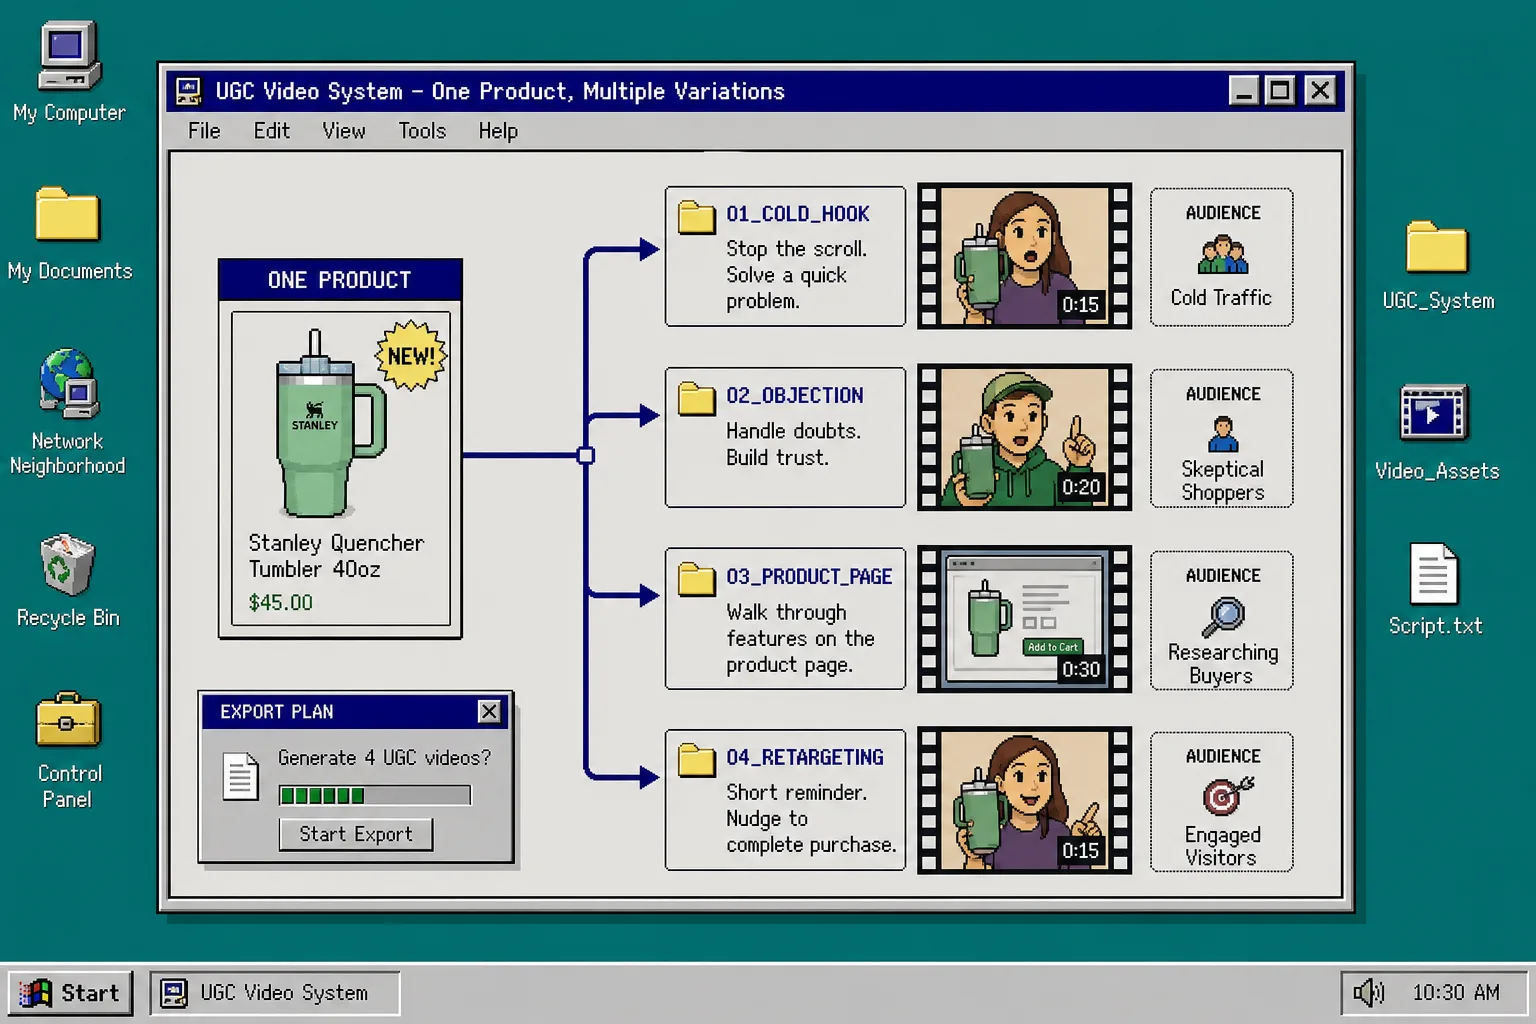Click the Skeptical Shoppers person icon
Viewport: 1536px width, 1024px height.
pos(1222,435)
